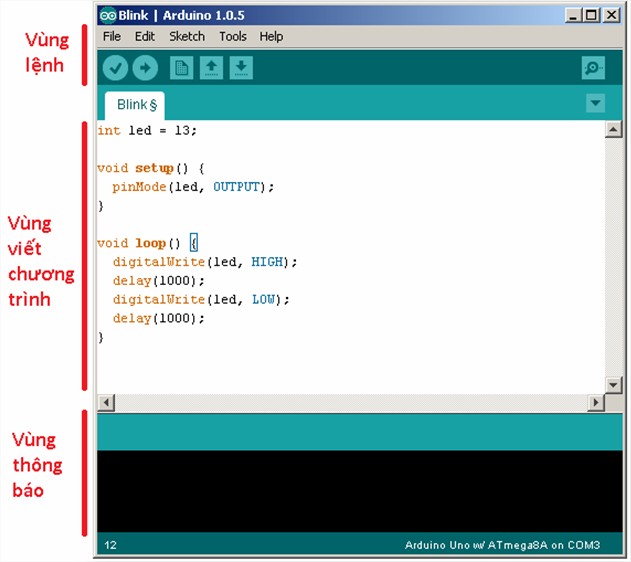631x562 pixels.
Task: Click the Verify checkmark button
Action: 115,68
